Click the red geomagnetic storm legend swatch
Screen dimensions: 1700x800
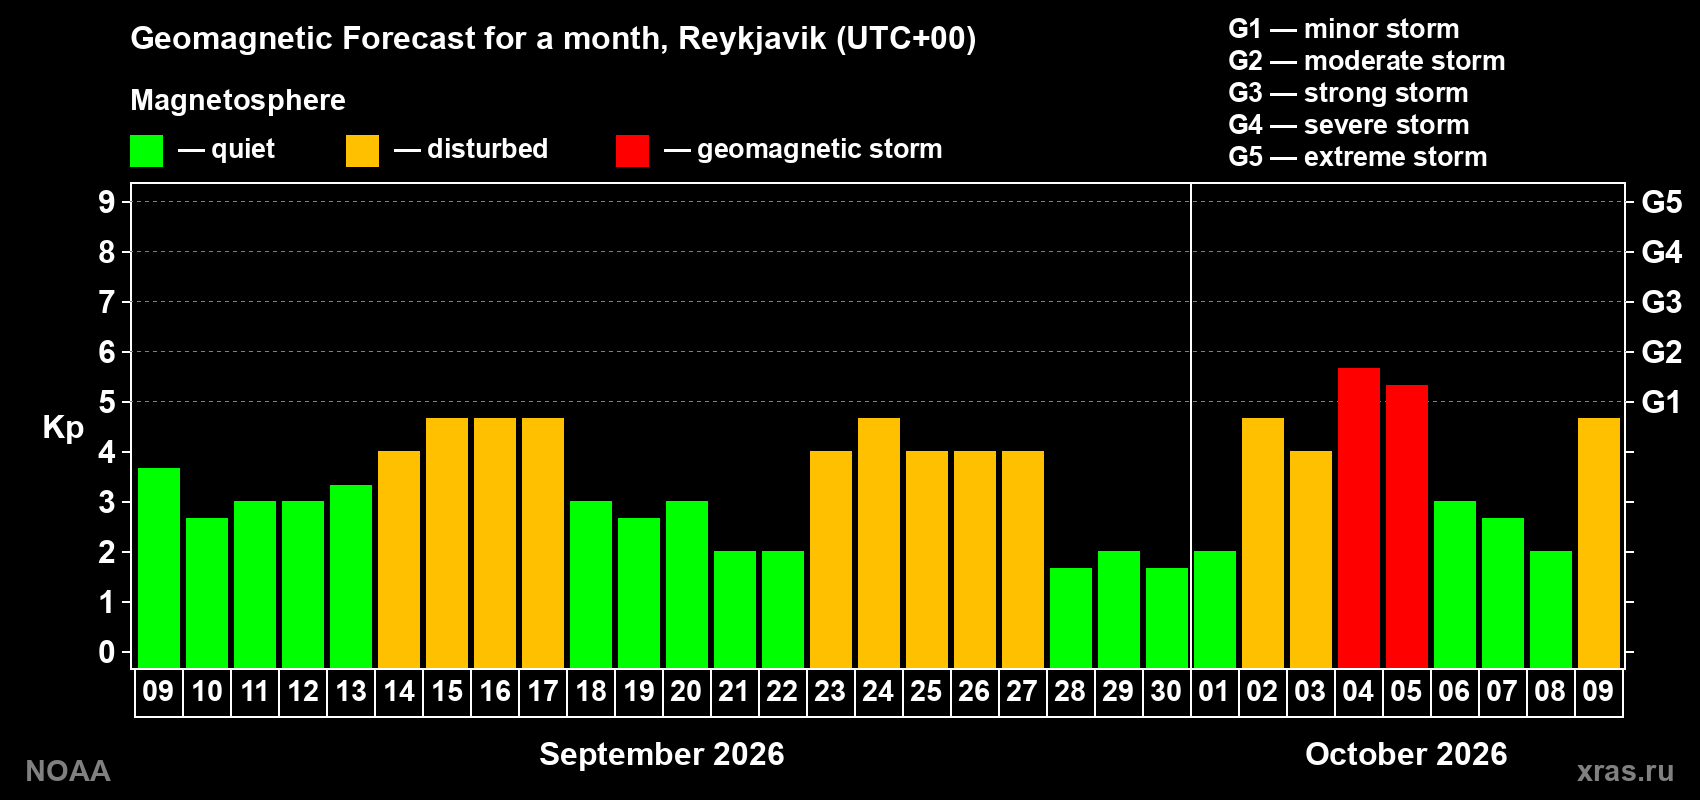[632, 151]
